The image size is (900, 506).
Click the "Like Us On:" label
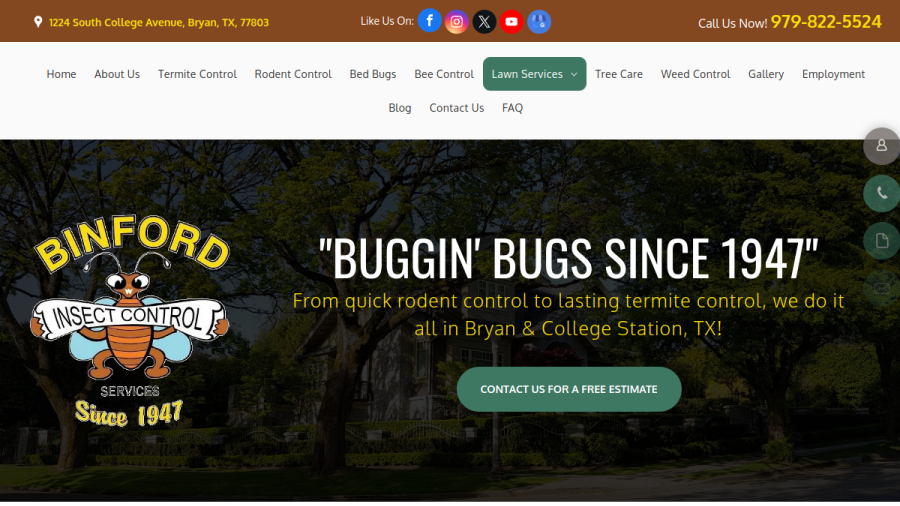point(387,21)
